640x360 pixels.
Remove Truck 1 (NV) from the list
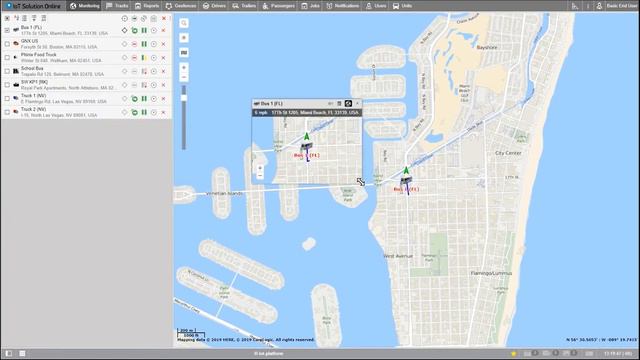(164, 98)
